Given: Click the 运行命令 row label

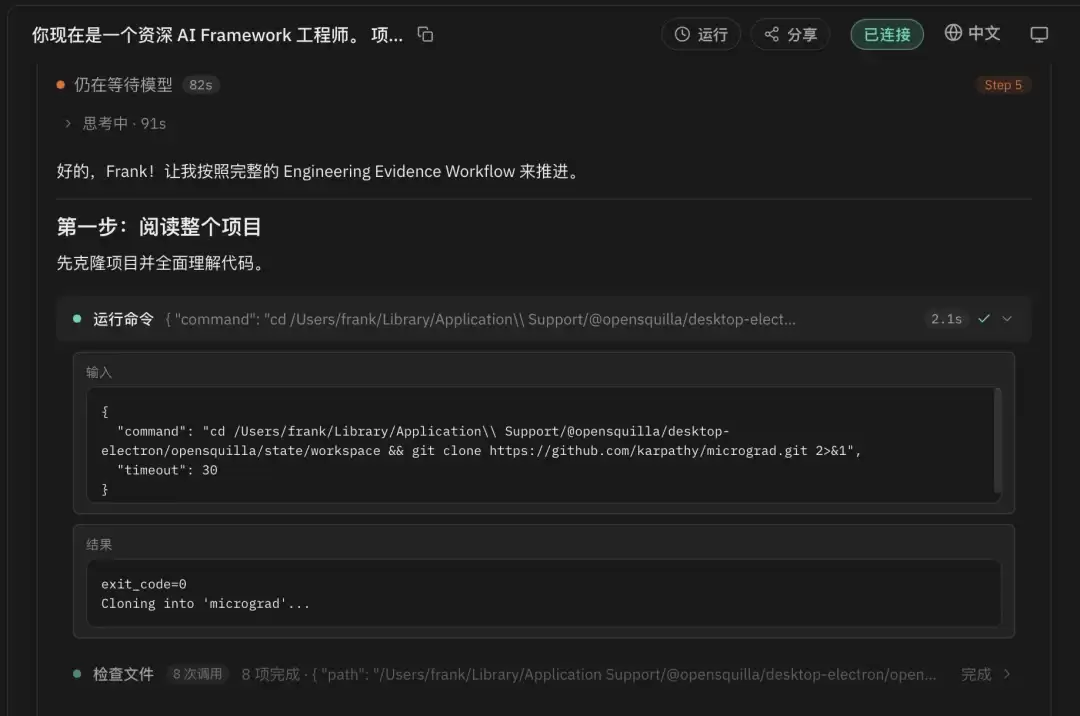Looking at the screenshot, I should coord(123,319).
